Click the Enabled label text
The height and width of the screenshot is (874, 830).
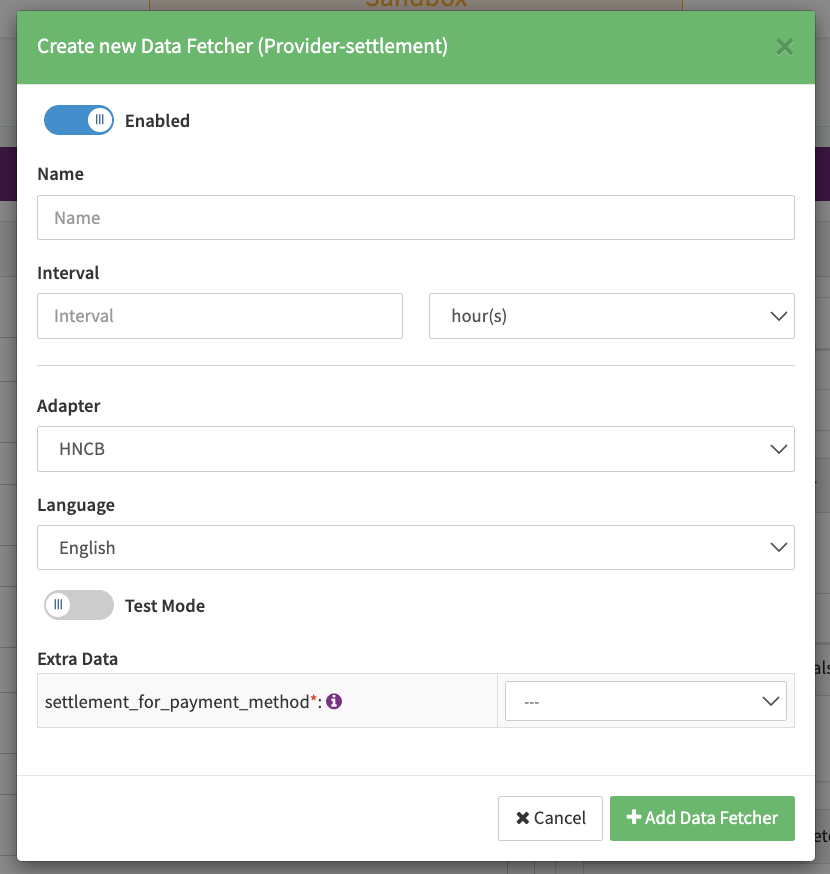pyautogui.click(x=157, y=121)
